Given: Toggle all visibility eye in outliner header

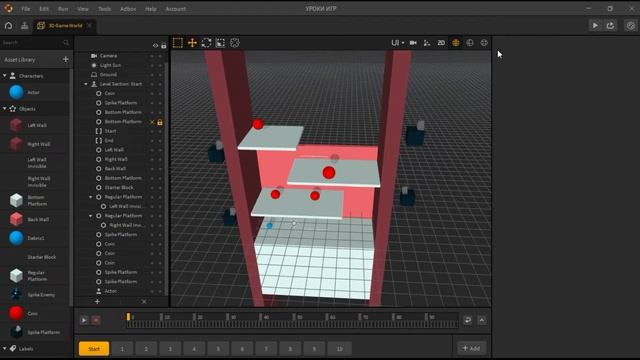Looking at the screenshot, I should (x=155, y=46).
